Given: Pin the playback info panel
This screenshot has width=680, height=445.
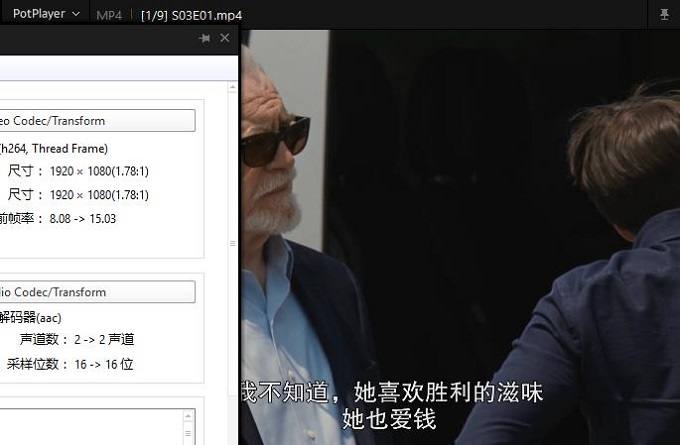Looking at the screenshot, I should click(x=205, y=38).
